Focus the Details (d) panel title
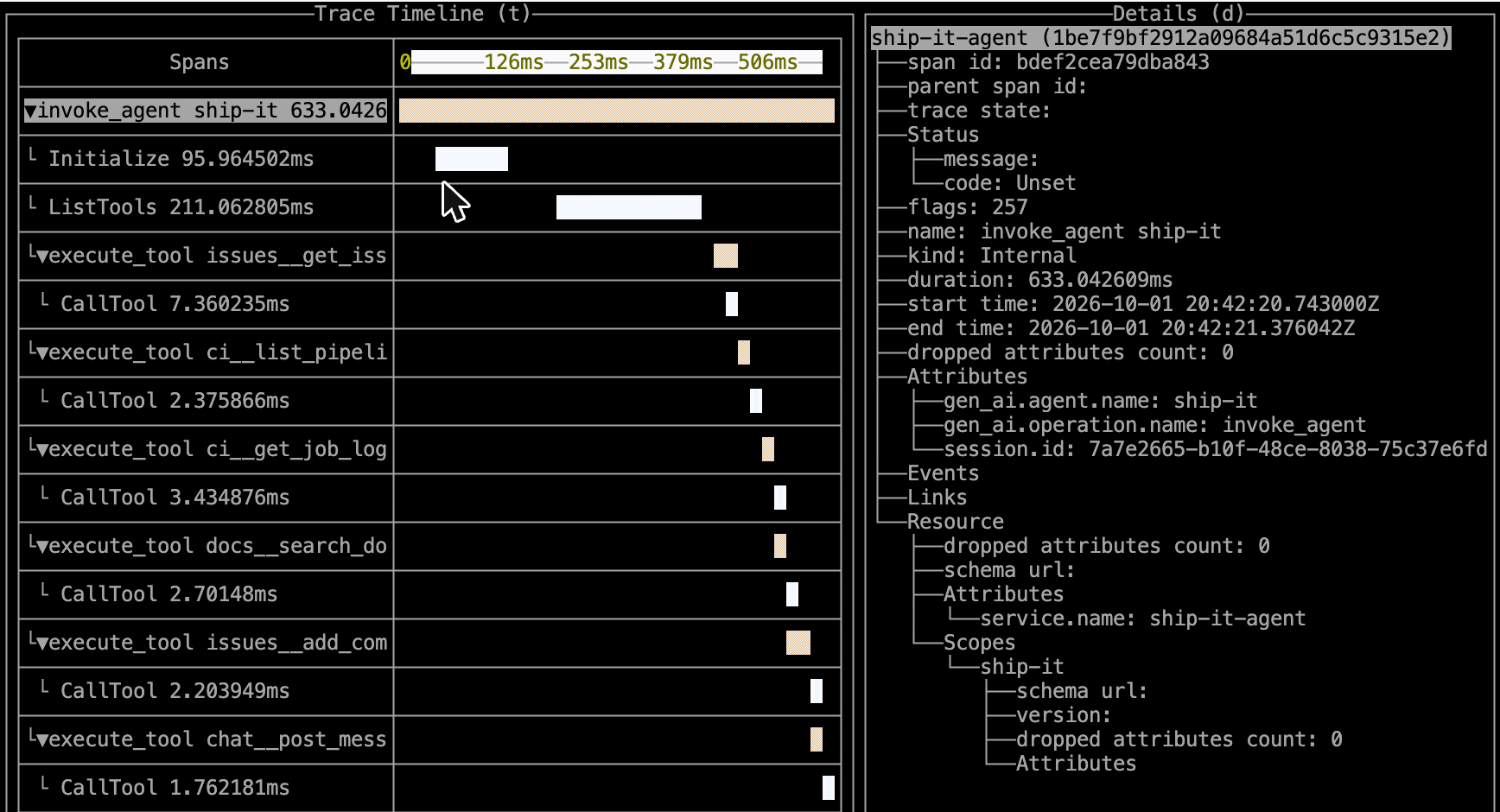The width and height of the screenshot is (1500, 812). click(1178, 14)
